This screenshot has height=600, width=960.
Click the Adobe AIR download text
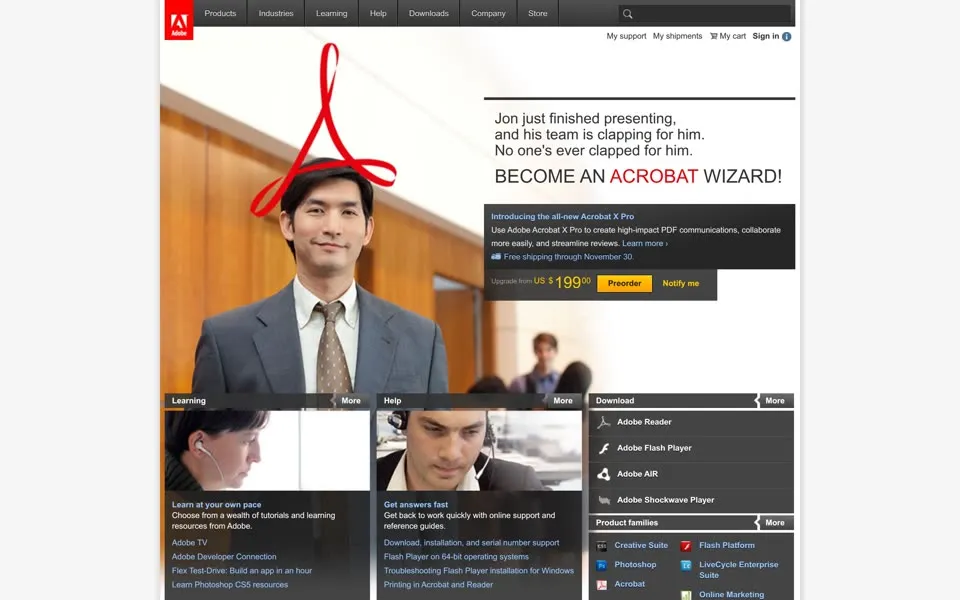click(x=637, y=474)
